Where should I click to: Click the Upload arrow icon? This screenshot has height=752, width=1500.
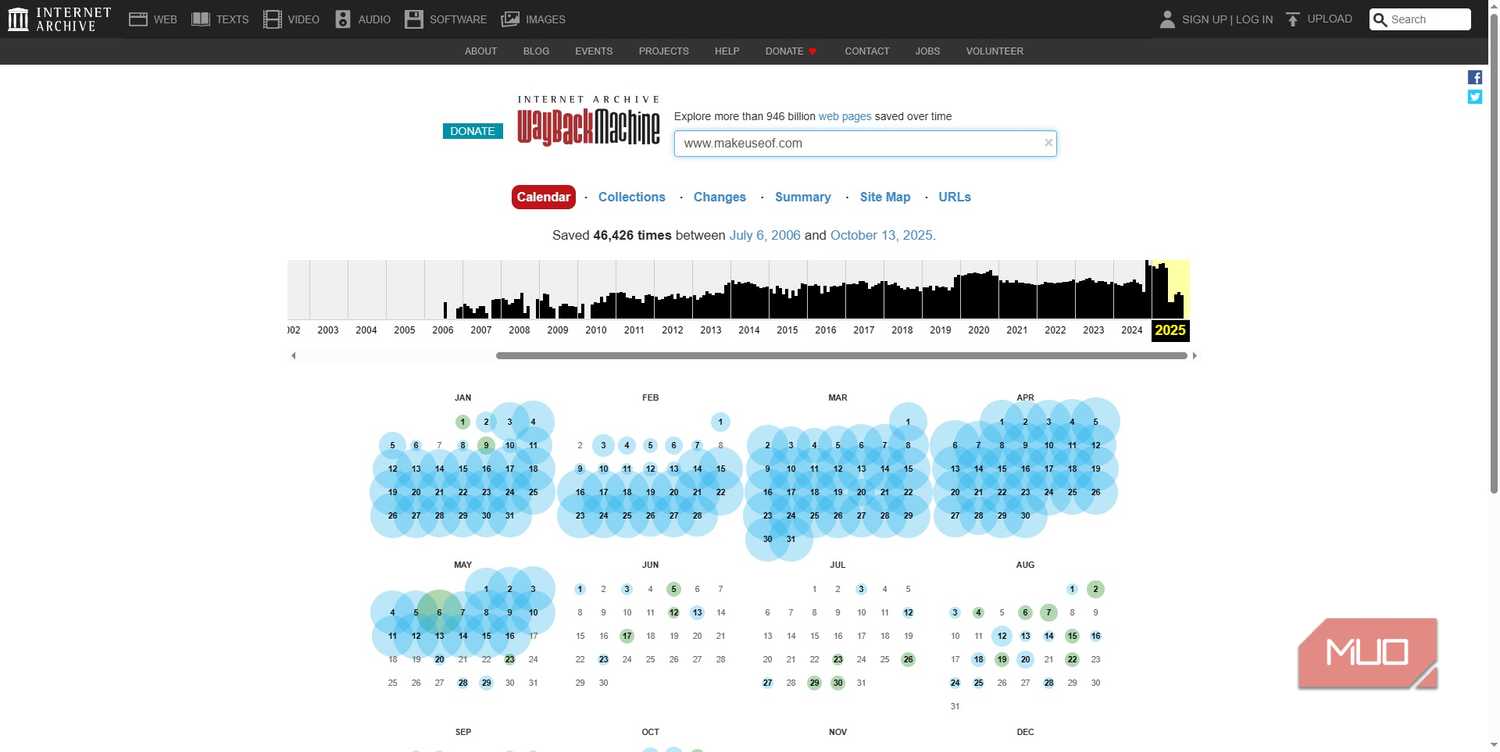[x=1293, y=19]
